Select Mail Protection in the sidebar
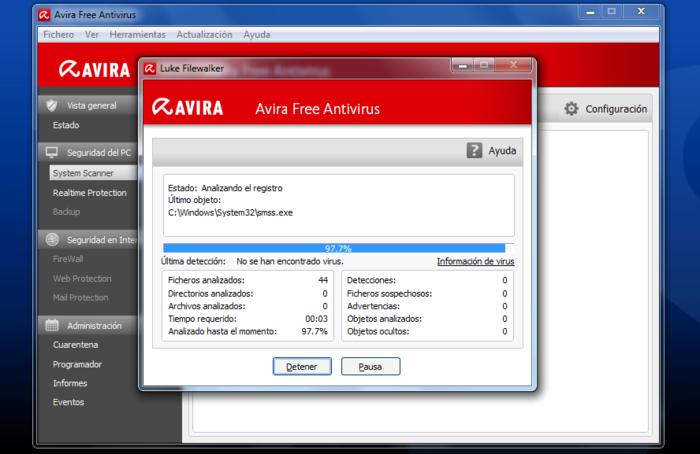Image resolution: width=700 pixels, height=454 pixels. click(x=80, y=297)
